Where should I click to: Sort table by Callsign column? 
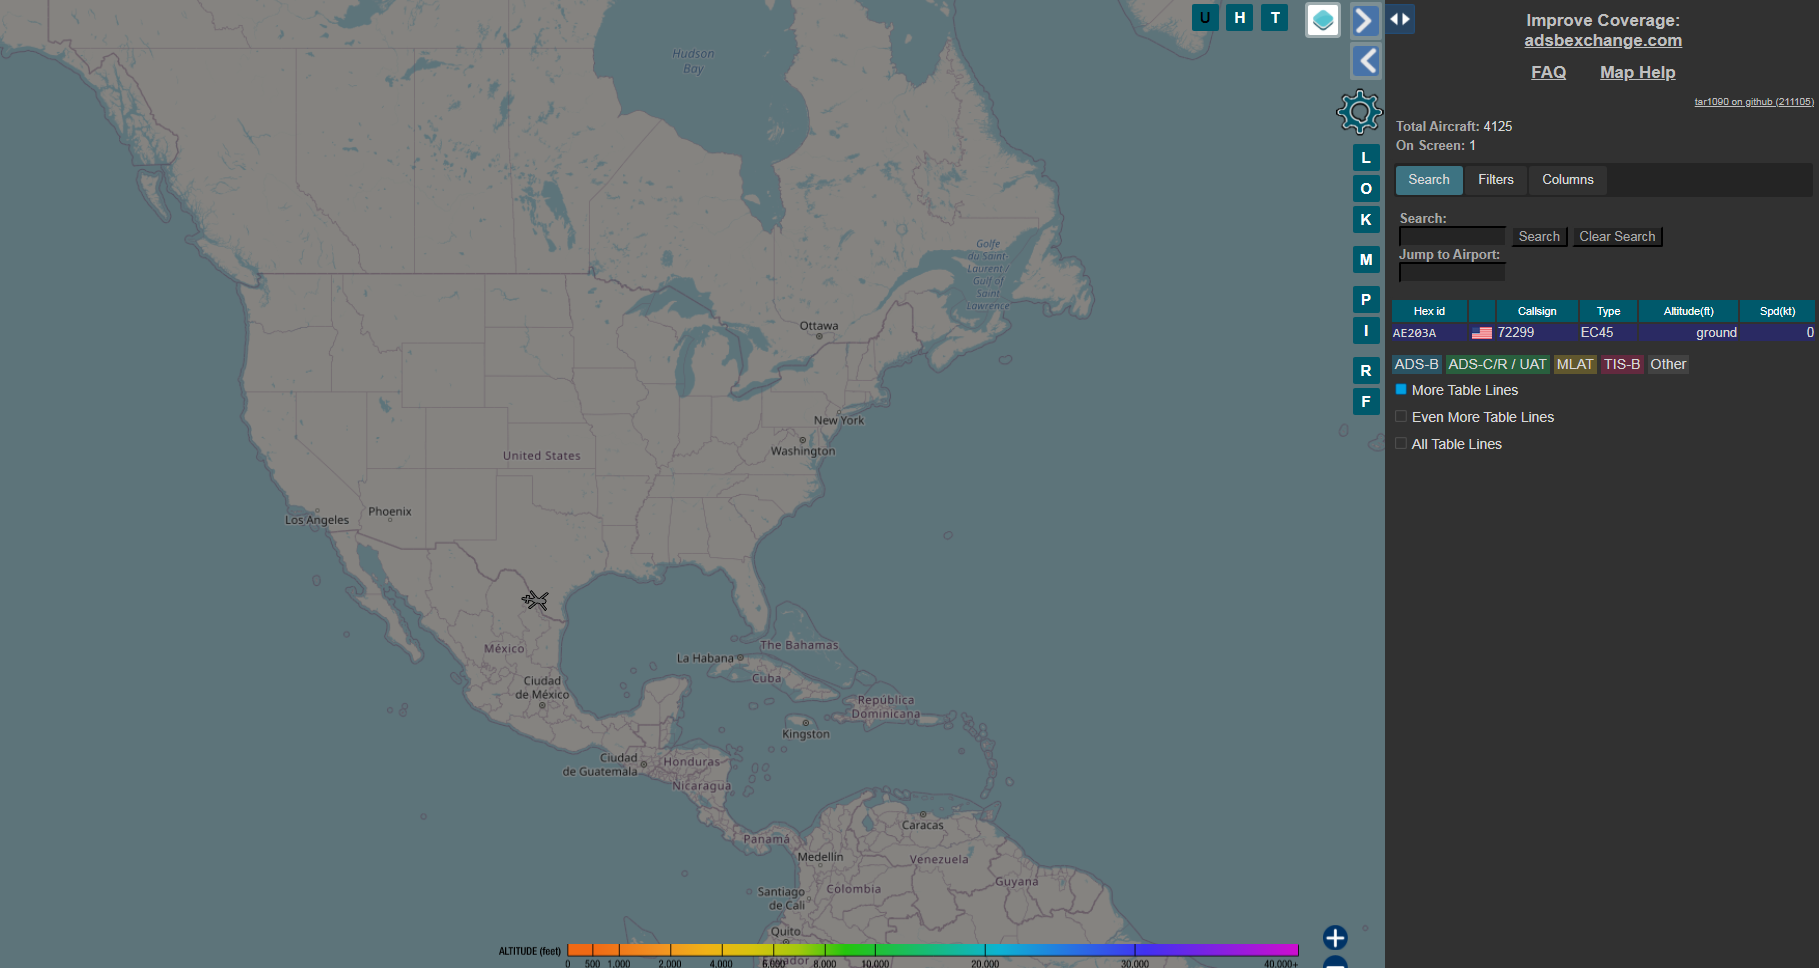(x=1537, y=311)
